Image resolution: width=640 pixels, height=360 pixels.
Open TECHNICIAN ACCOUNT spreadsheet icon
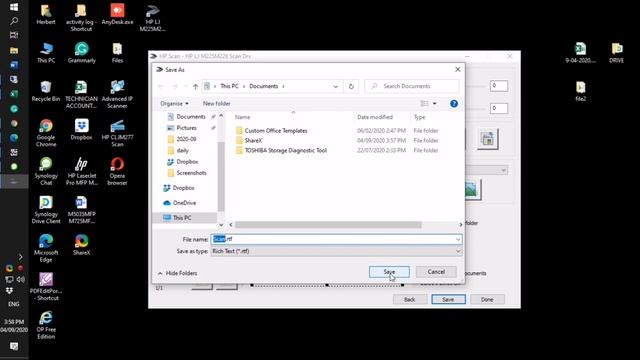pos(81,94)
